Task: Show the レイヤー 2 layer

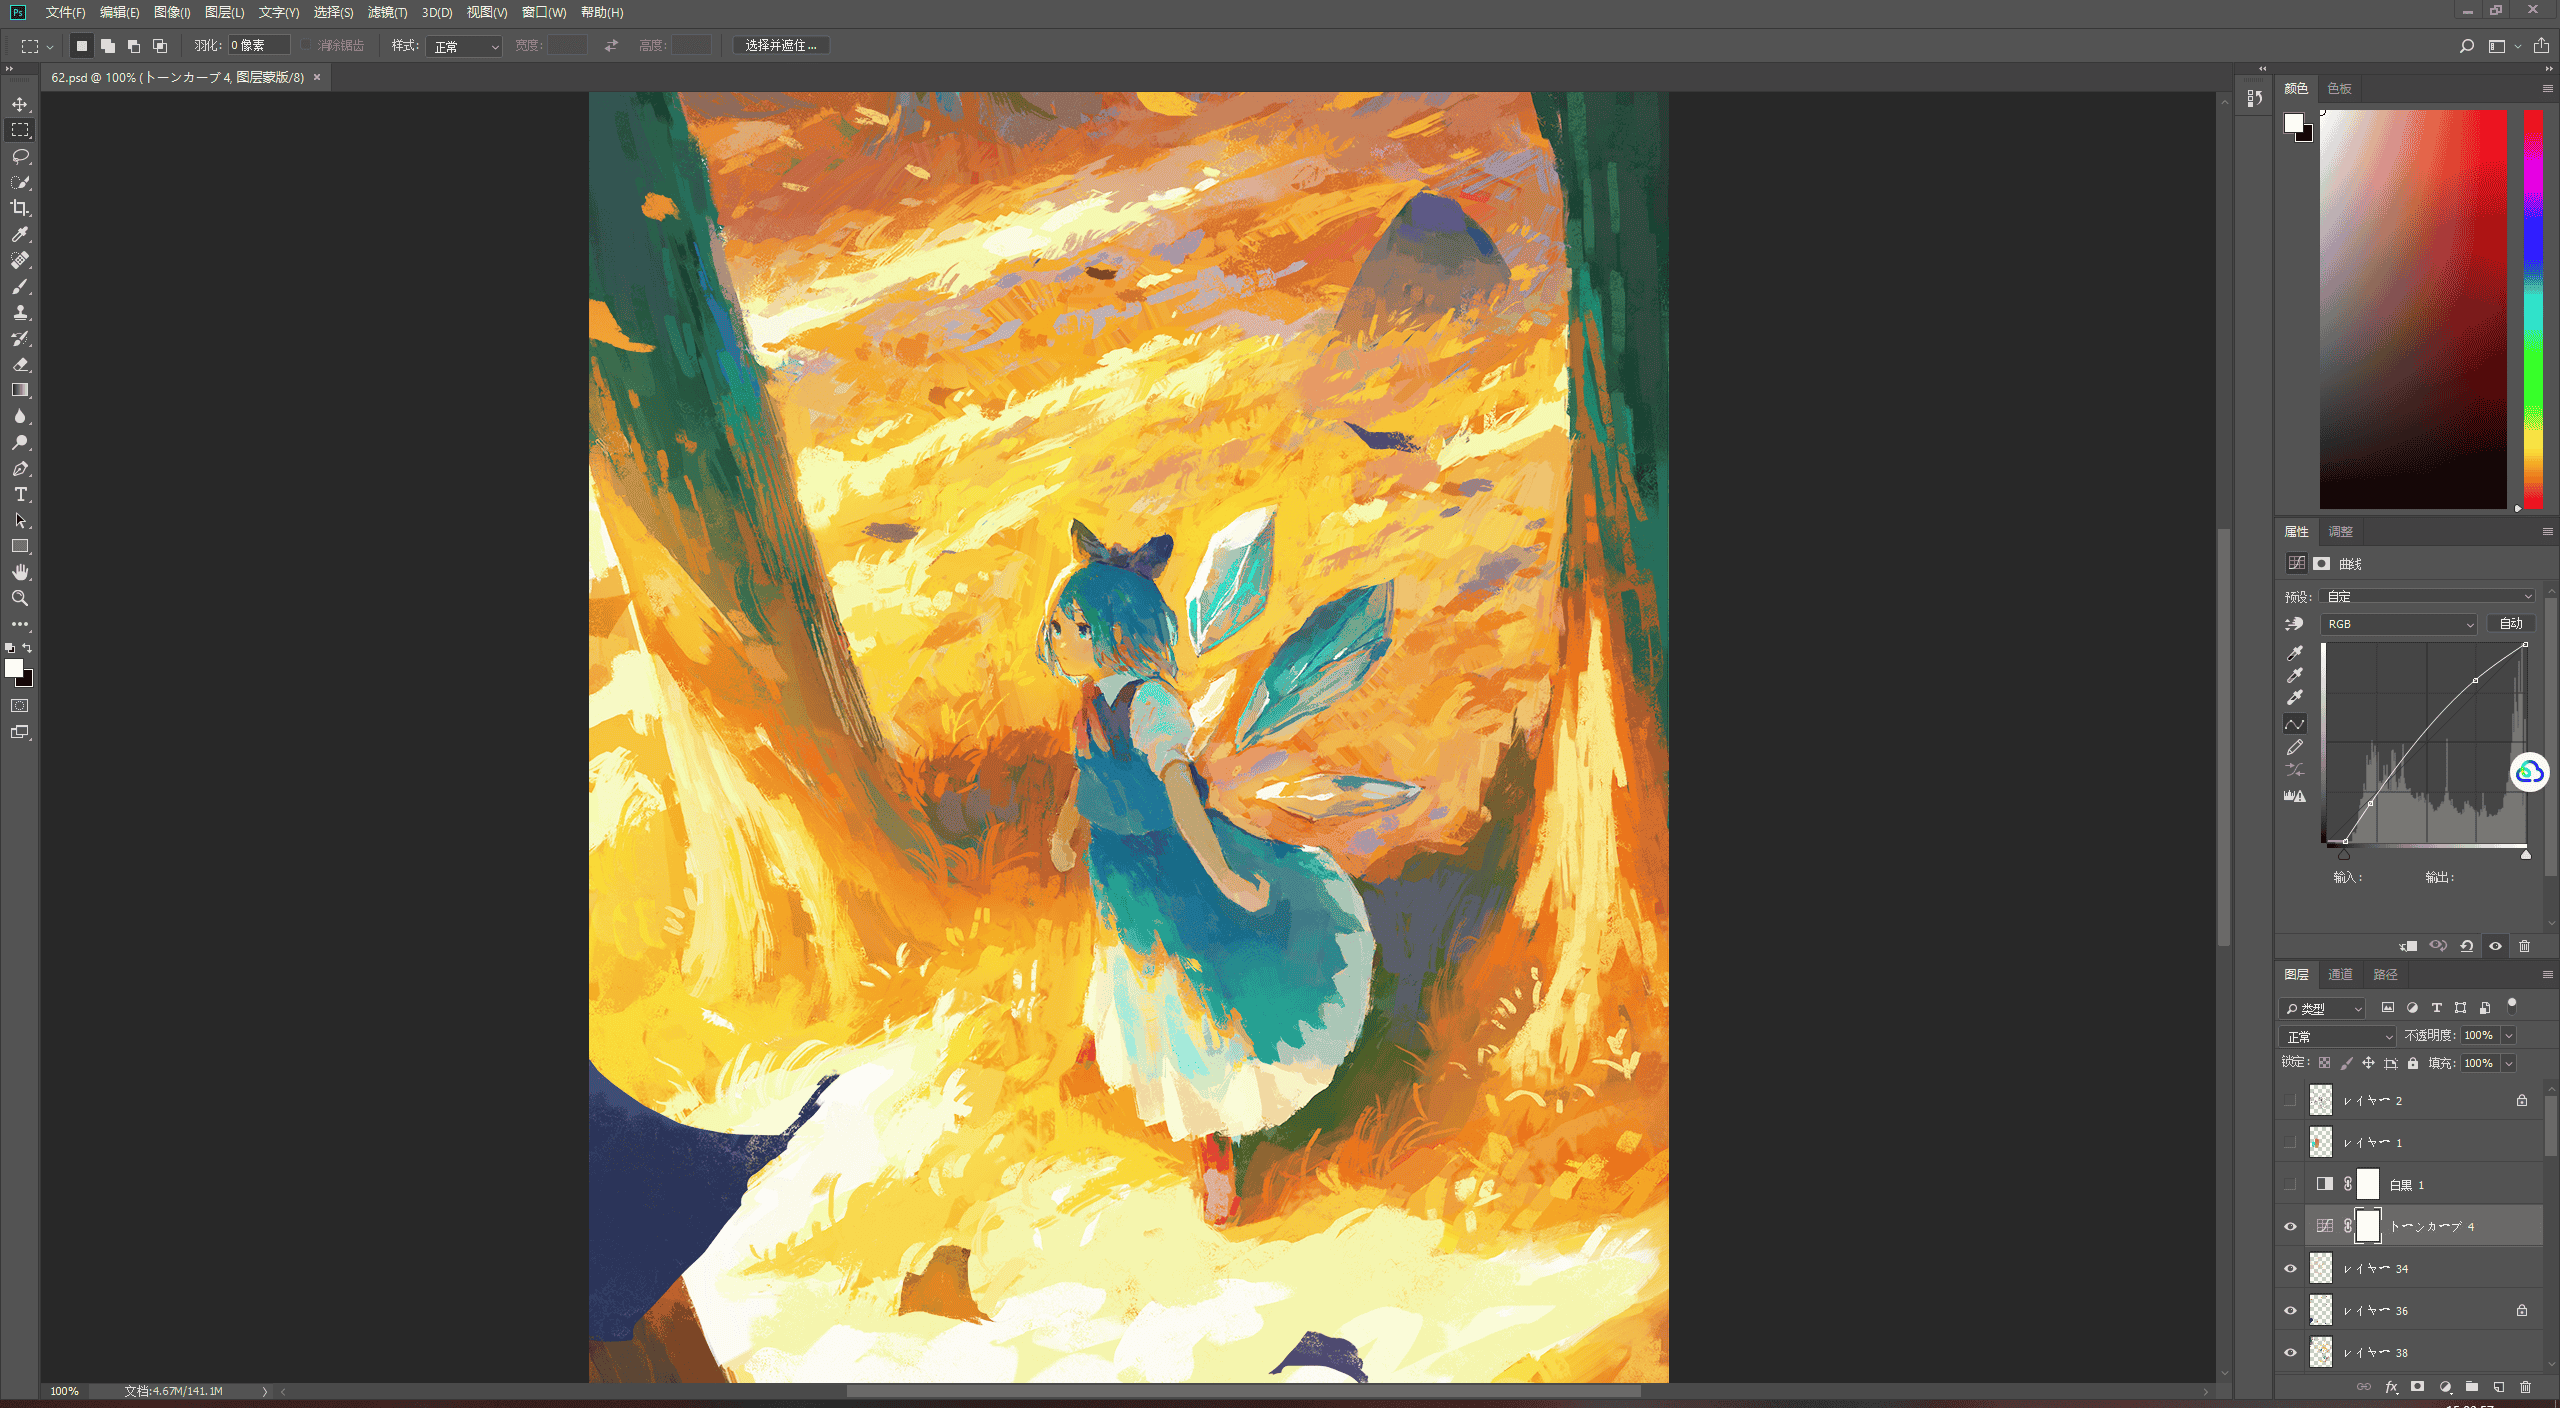Action: tap(2290, 1100)
